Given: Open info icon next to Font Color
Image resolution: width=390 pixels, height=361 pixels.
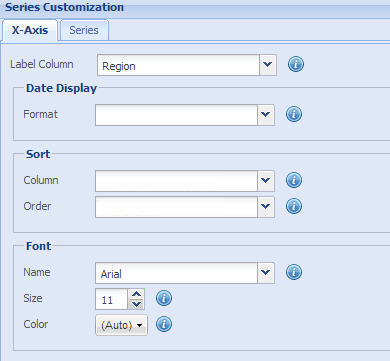Looking at the screenshot, I should point(164,324).
